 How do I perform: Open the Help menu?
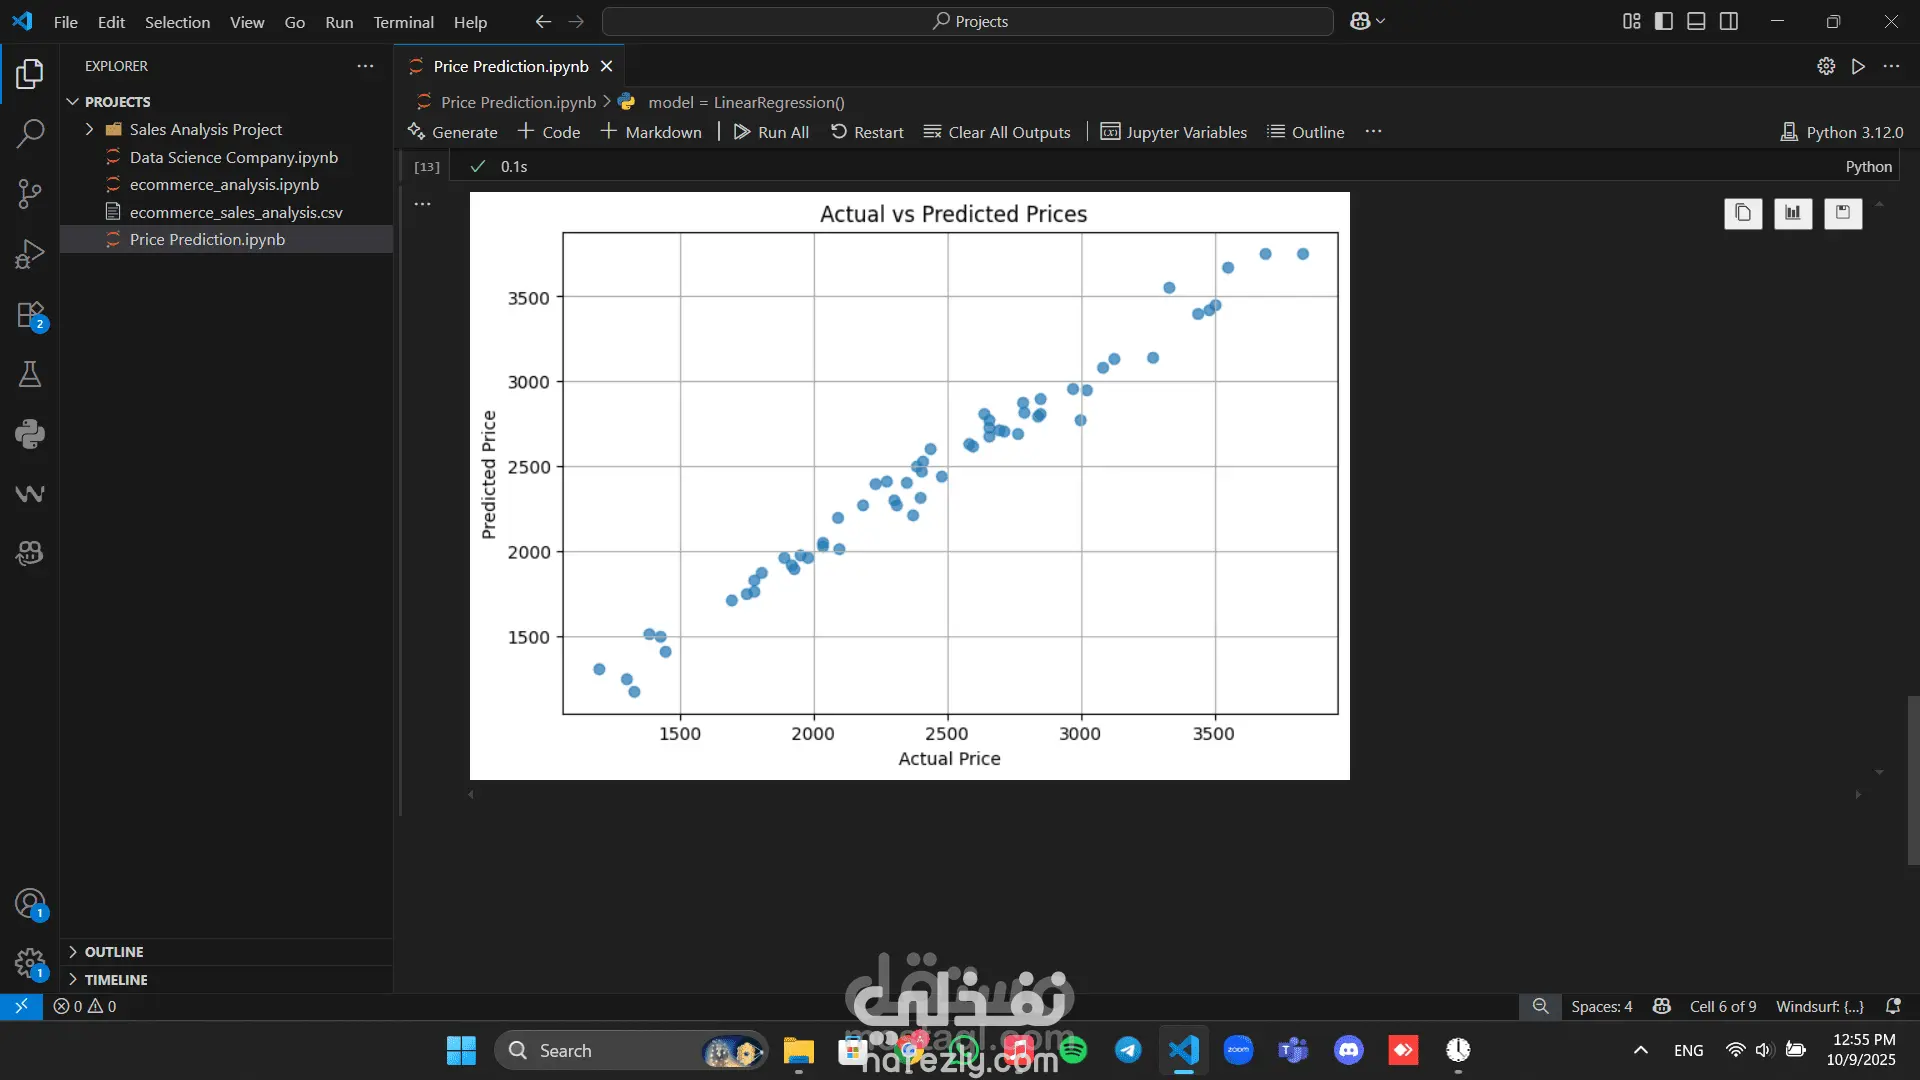[x=470, y=22]
